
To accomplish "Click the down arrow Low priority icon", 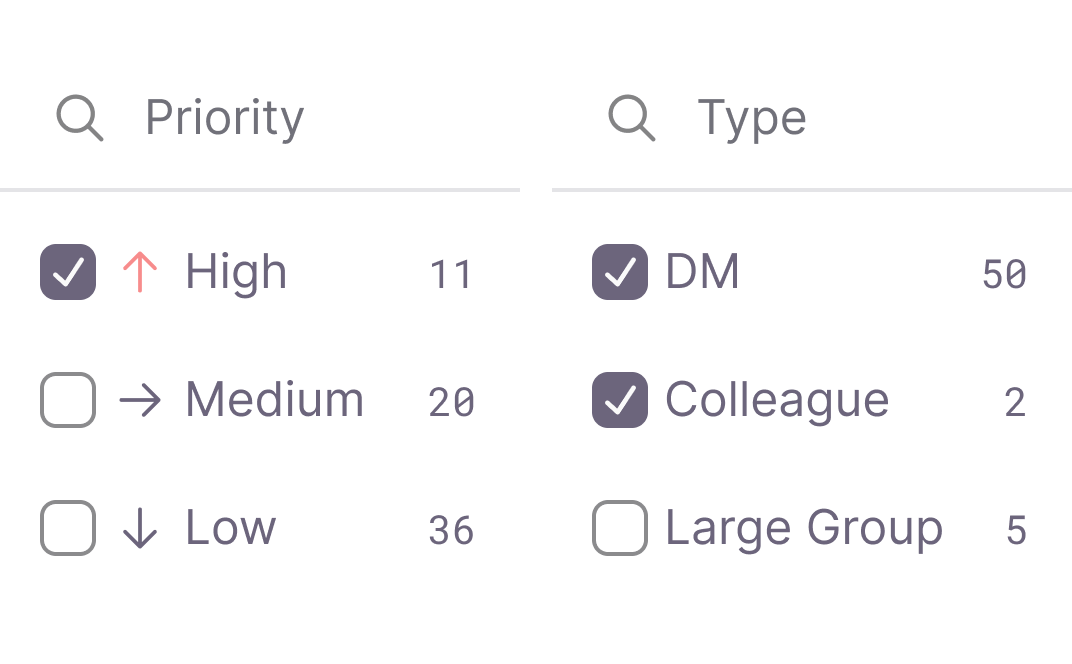I will (x=140, y=528).
